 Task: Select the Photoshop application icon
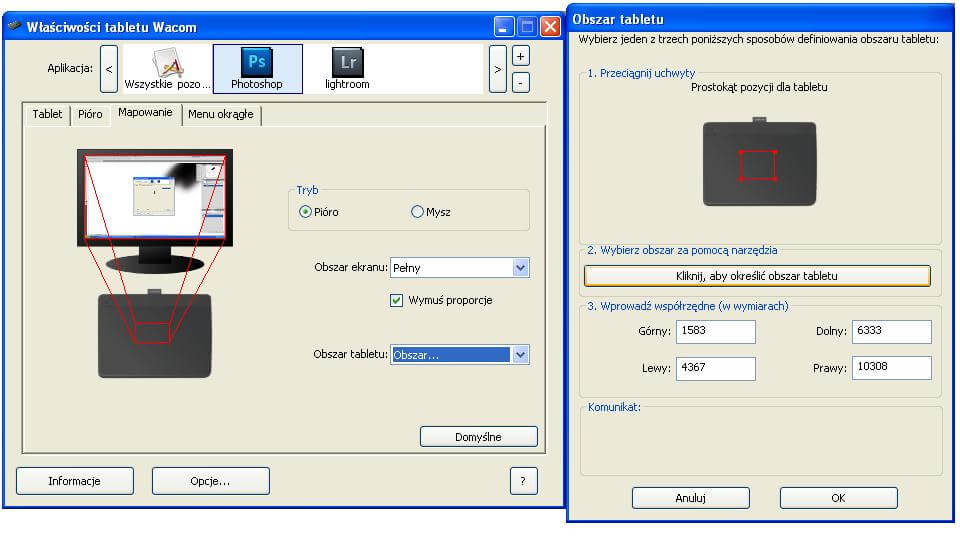point(257,69)
